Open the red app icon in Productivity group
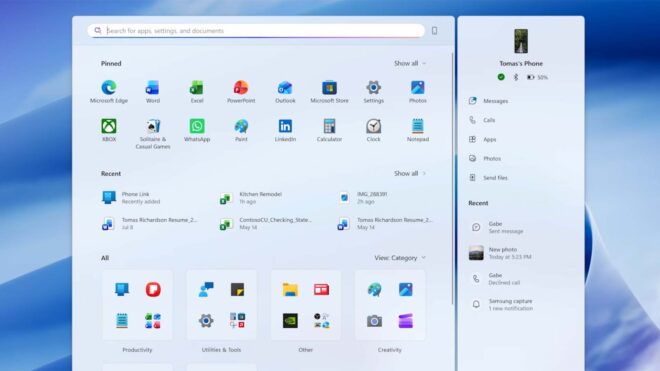660x371 pixels. point(153,289)
